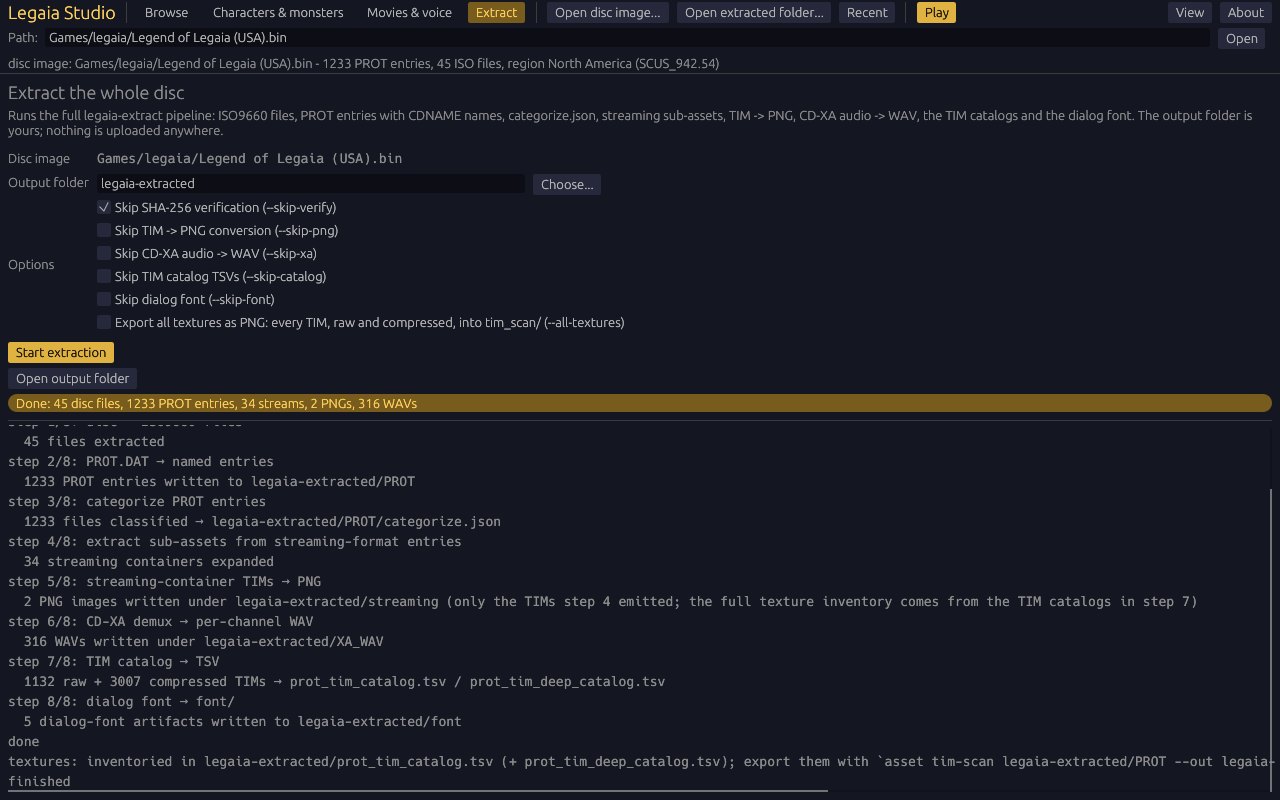Open the Recent list

(x=867, y=13)
